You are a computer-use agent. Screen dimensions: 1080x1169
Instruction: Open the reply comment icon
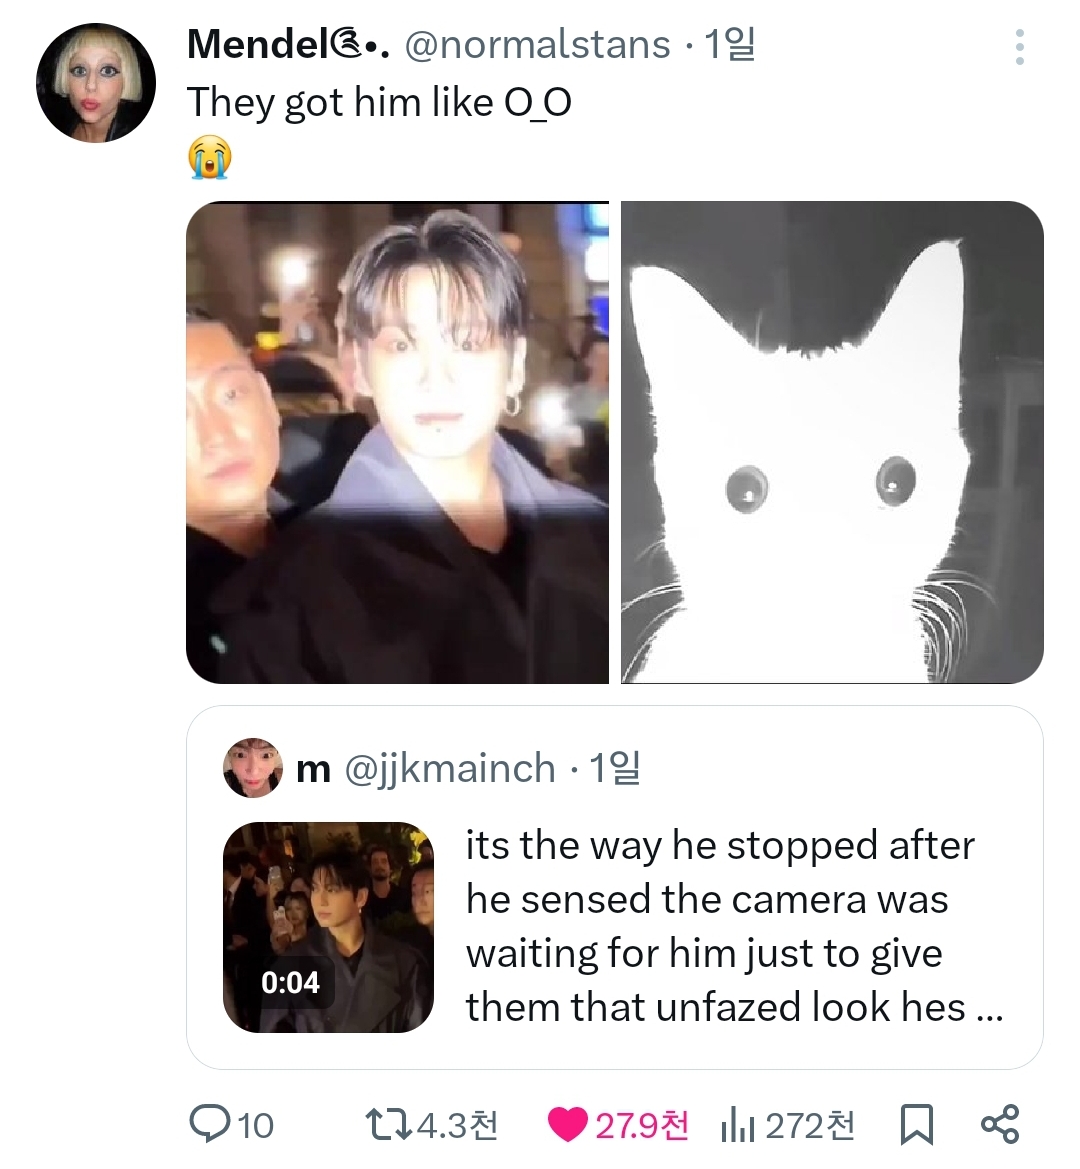click(211, 1125)
